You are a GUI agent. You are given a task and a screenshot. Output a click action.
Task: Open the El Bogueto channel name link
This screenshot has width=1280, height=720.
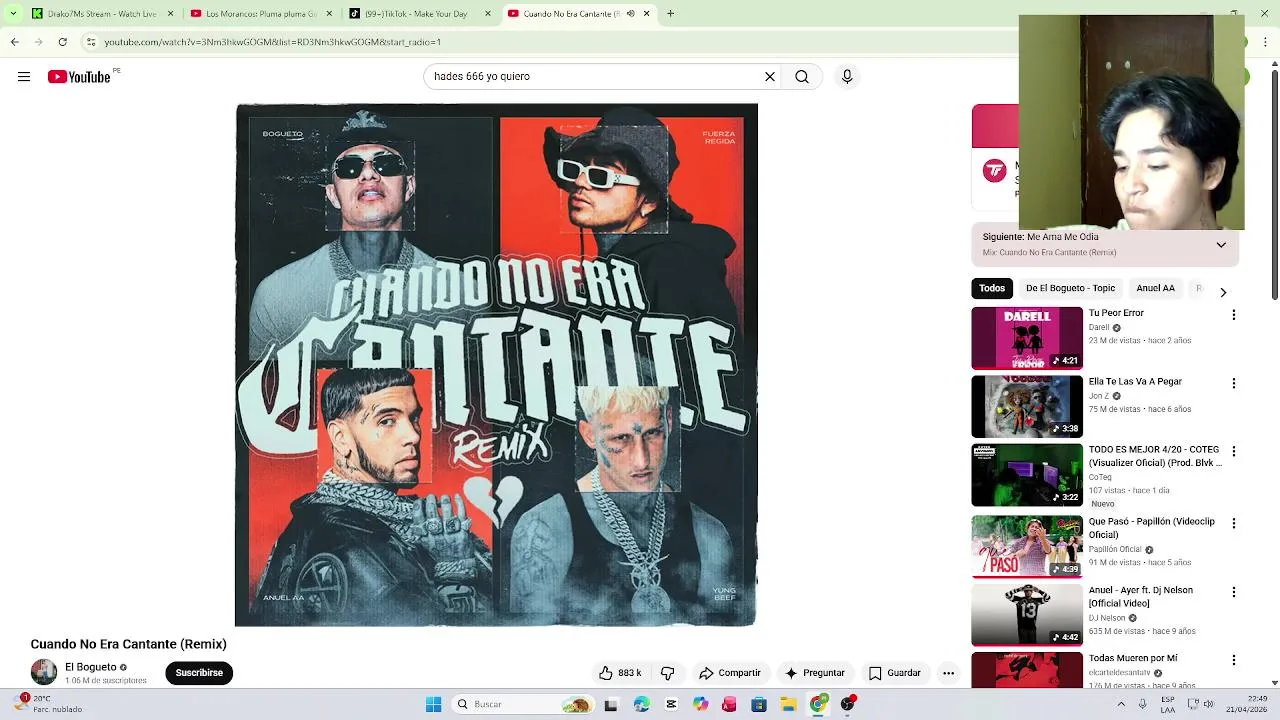pyautogui.click(x=91, y=667)
